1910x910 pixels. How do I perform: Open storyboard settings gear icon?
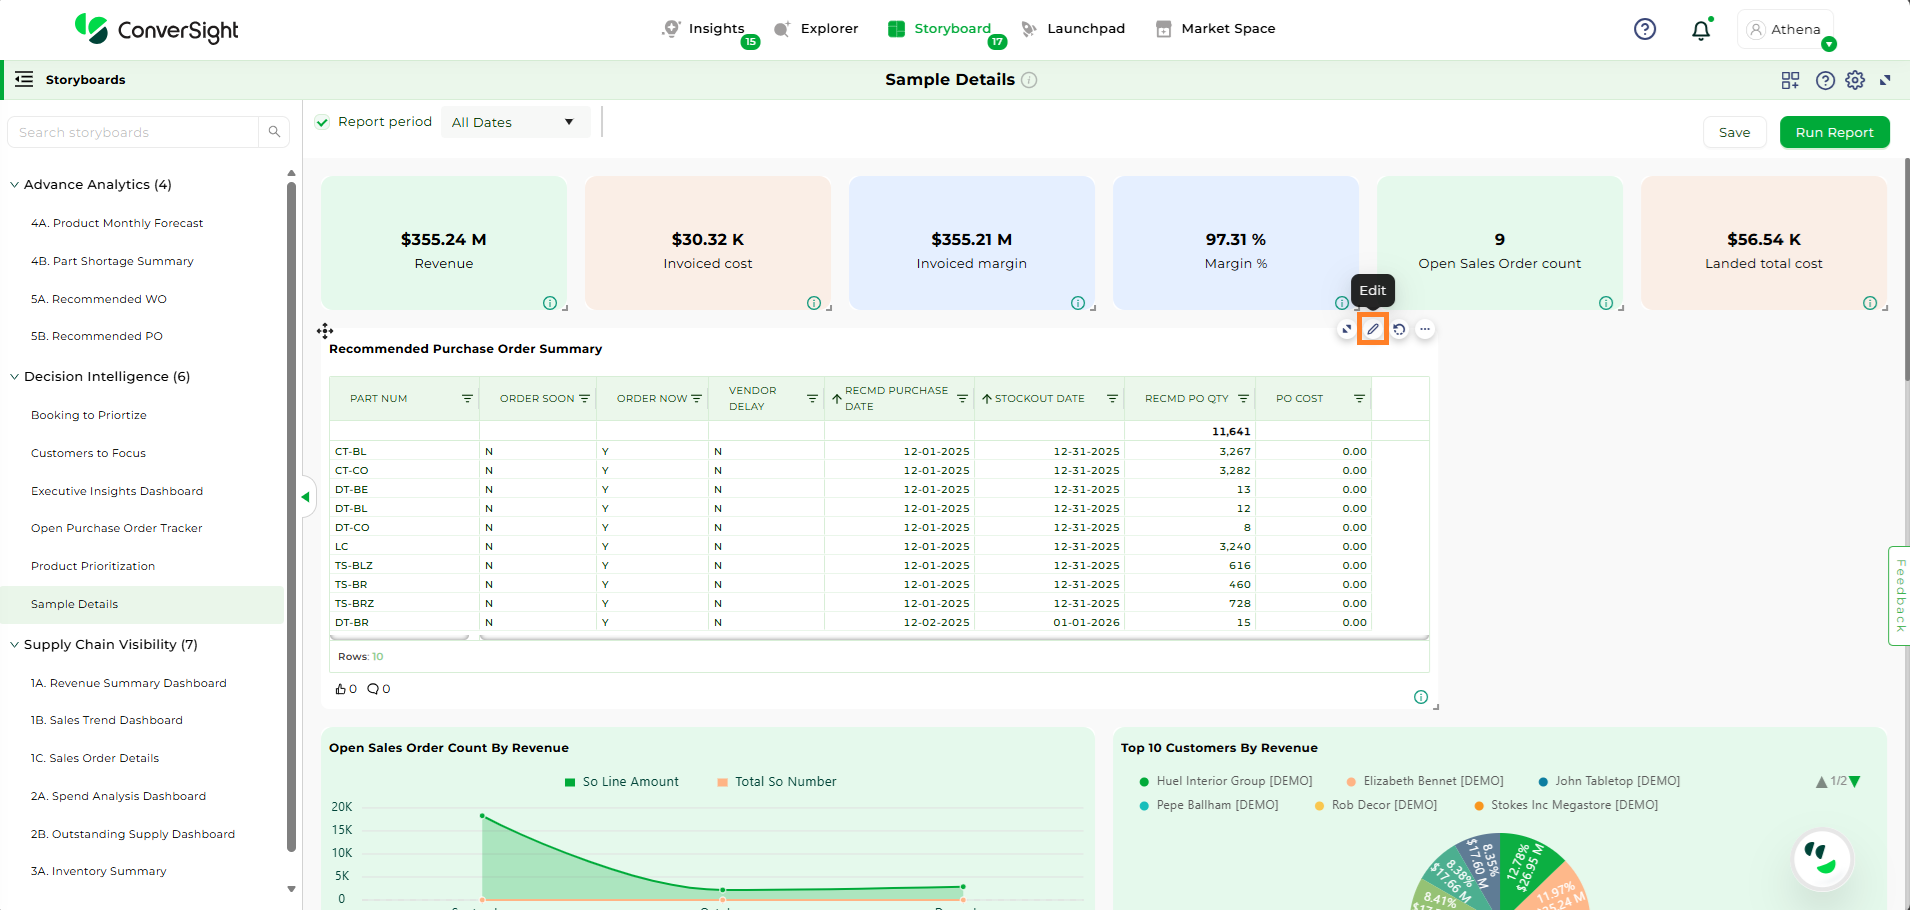(1855, 80)
